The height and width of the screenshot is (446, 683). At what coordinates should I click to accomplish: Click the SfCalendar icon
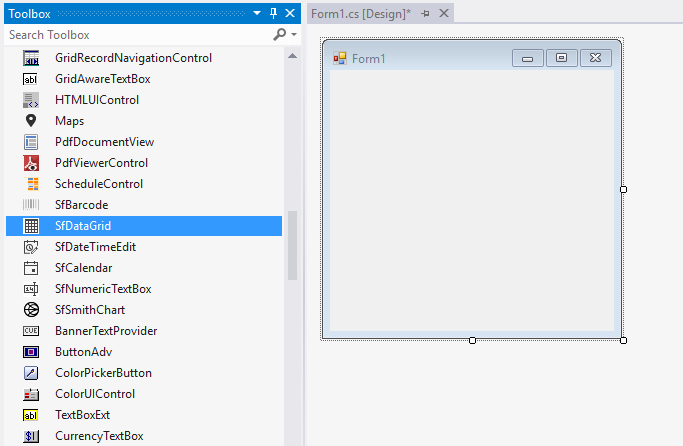(31, 268)
